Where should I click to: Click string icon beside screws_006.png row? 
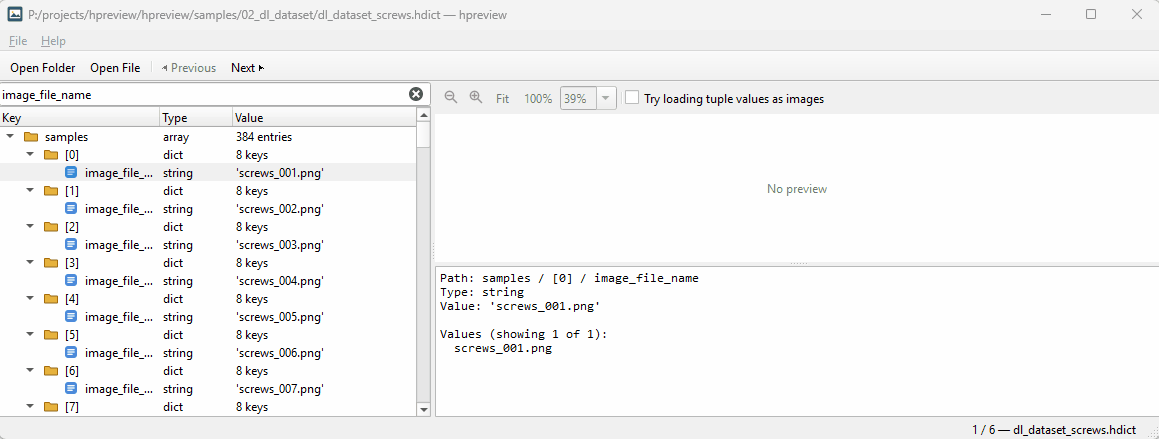pyautogui.click(x=71, y=353)
